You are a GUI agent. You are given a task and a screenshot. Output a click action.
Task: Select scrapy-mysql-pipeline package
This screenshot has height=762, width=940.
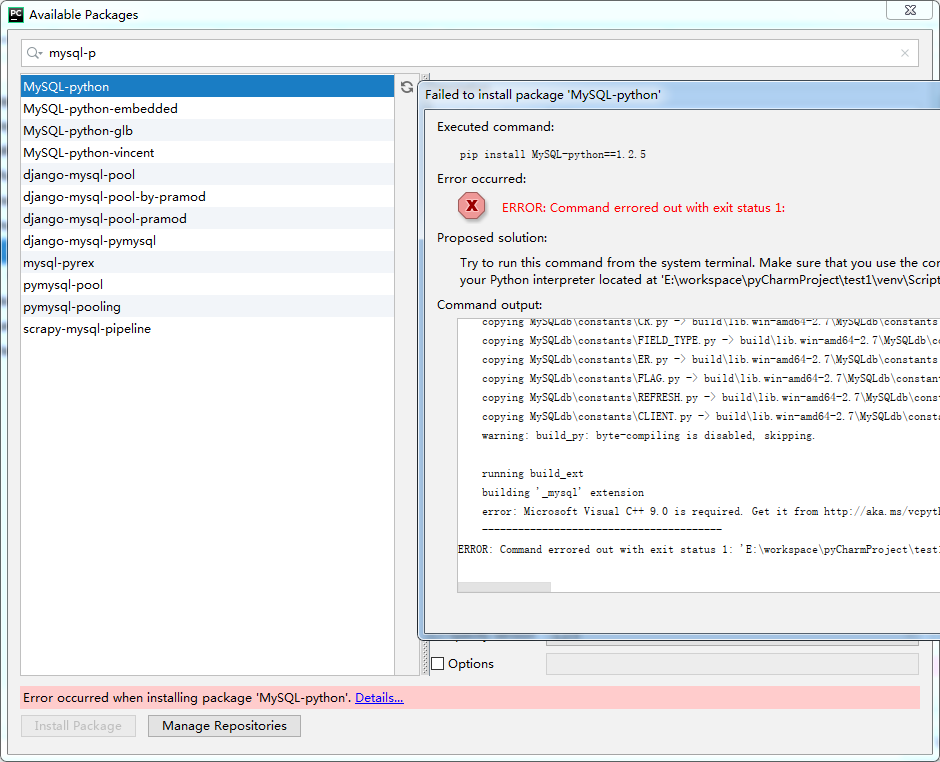tap(207, 329)
